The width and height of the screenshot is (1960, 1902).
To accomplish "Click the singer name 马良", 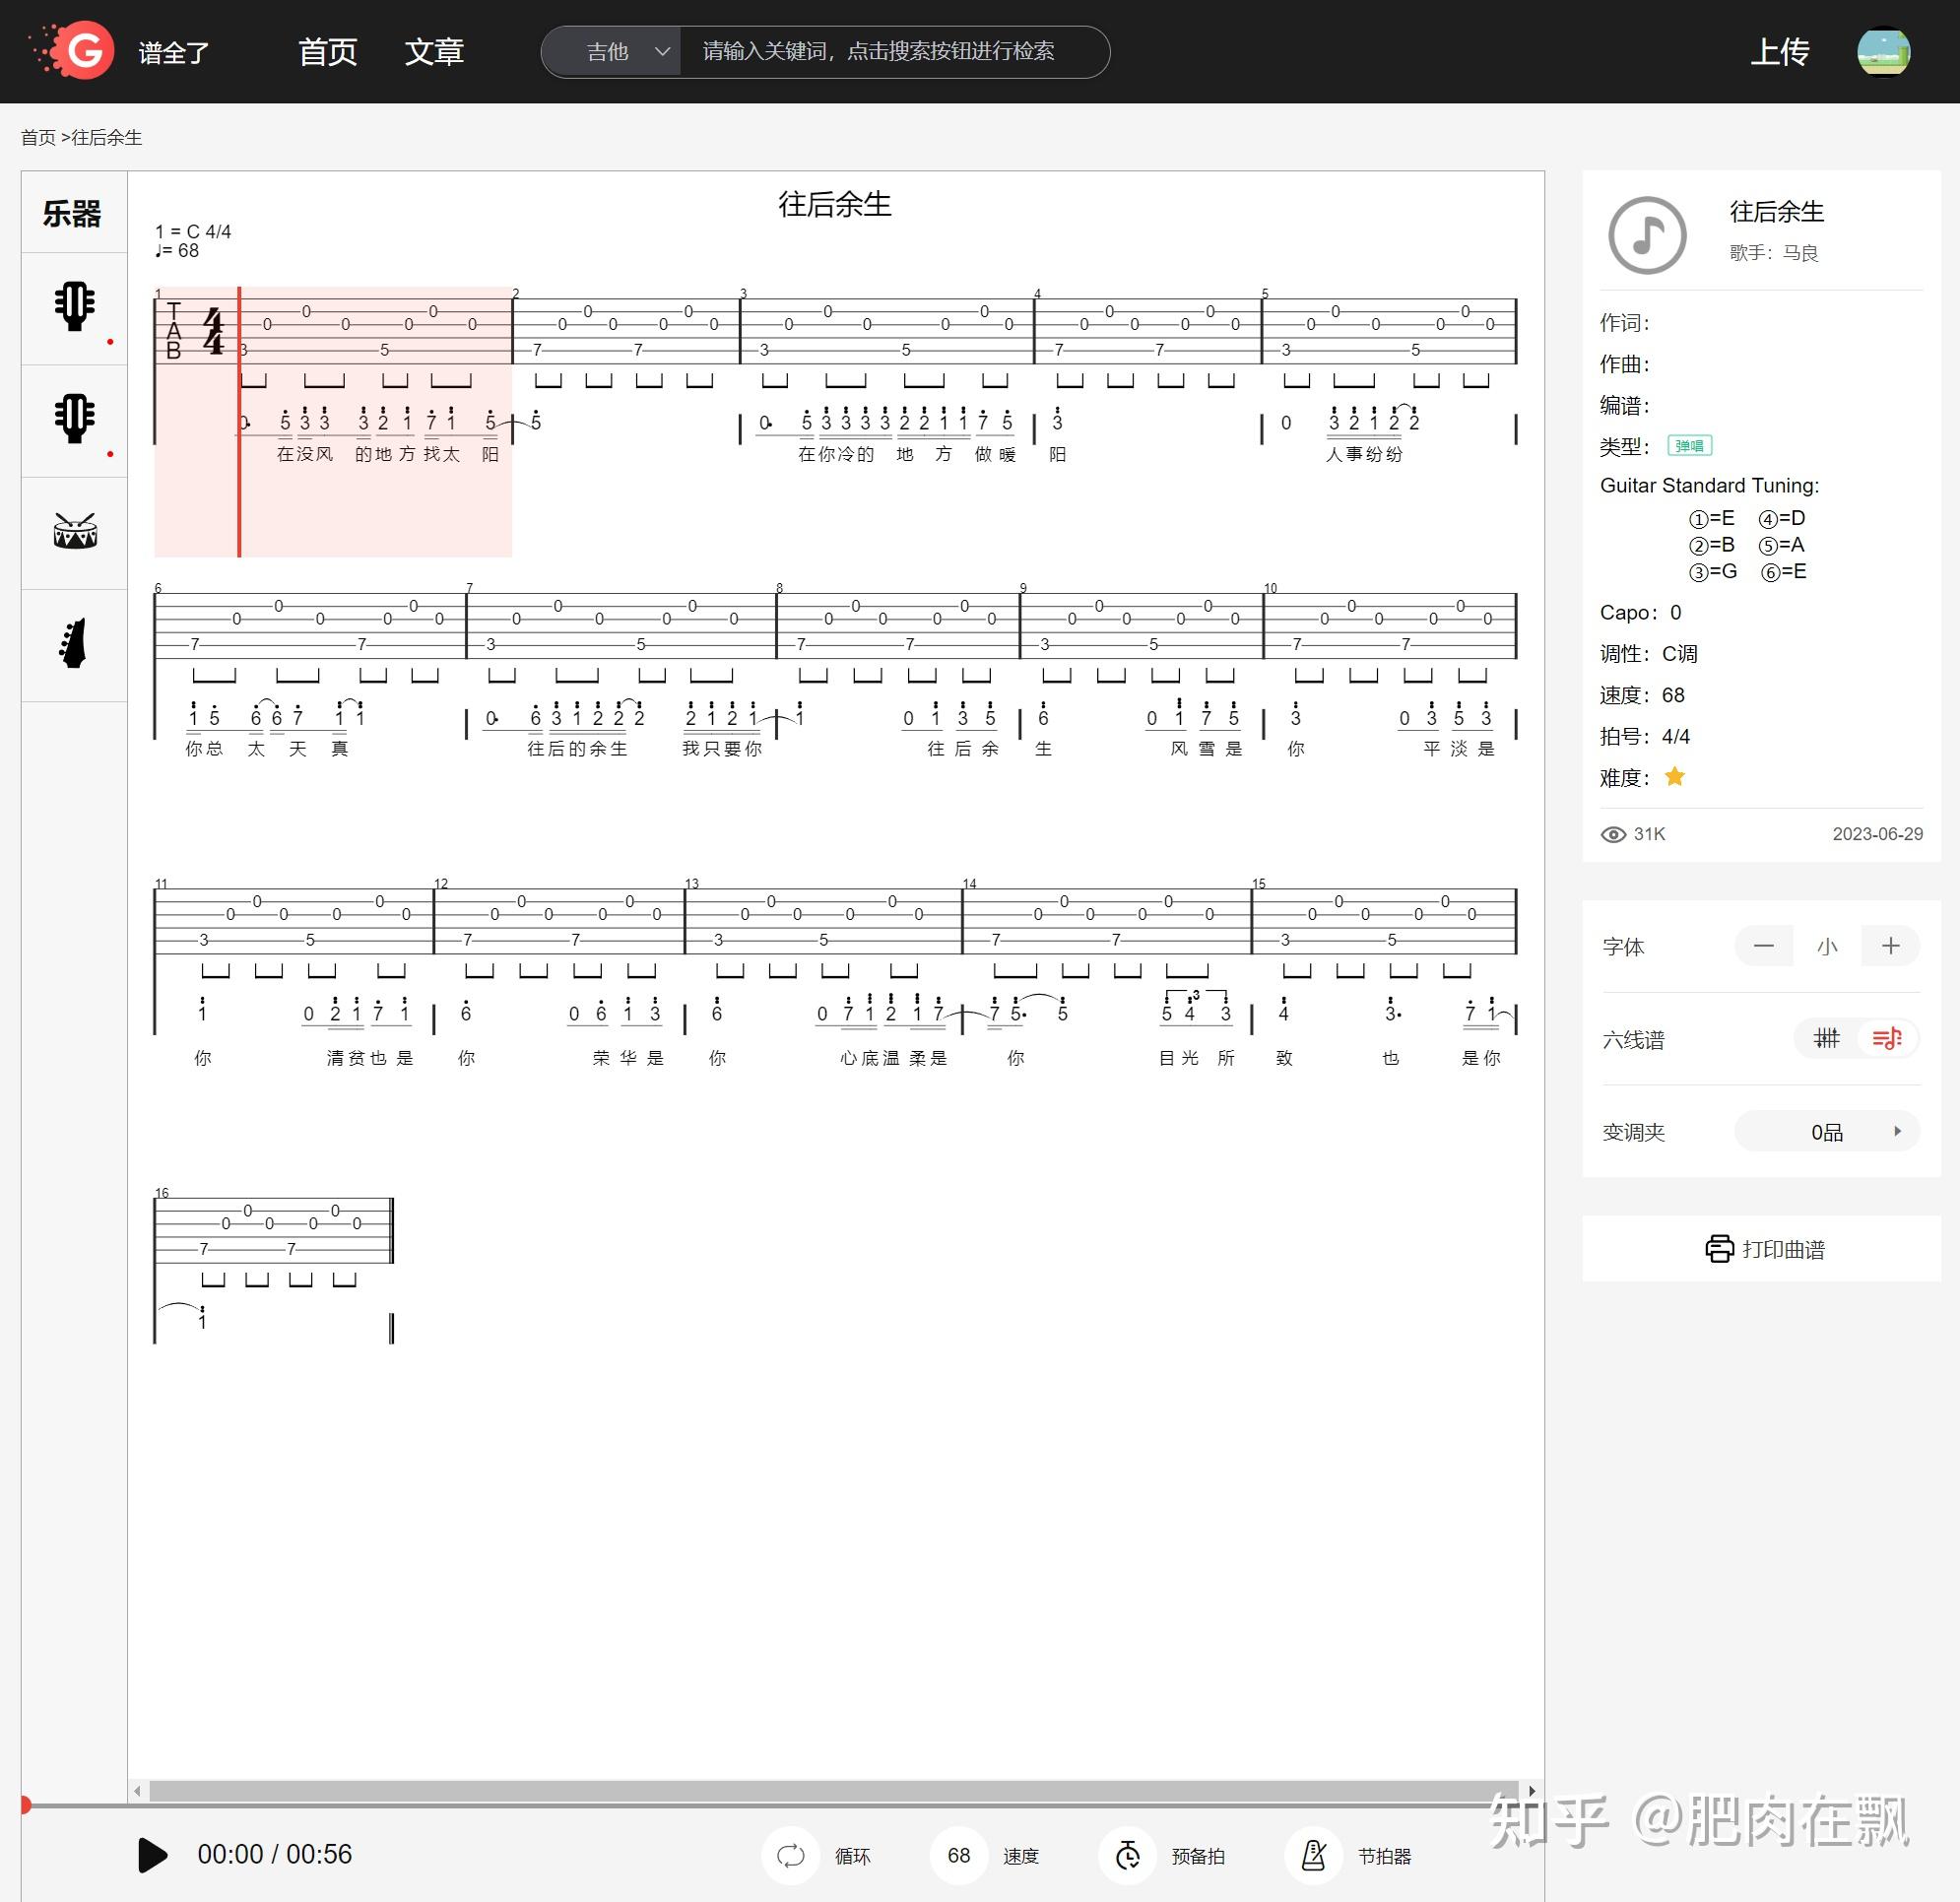I will tap(1800, 253).
